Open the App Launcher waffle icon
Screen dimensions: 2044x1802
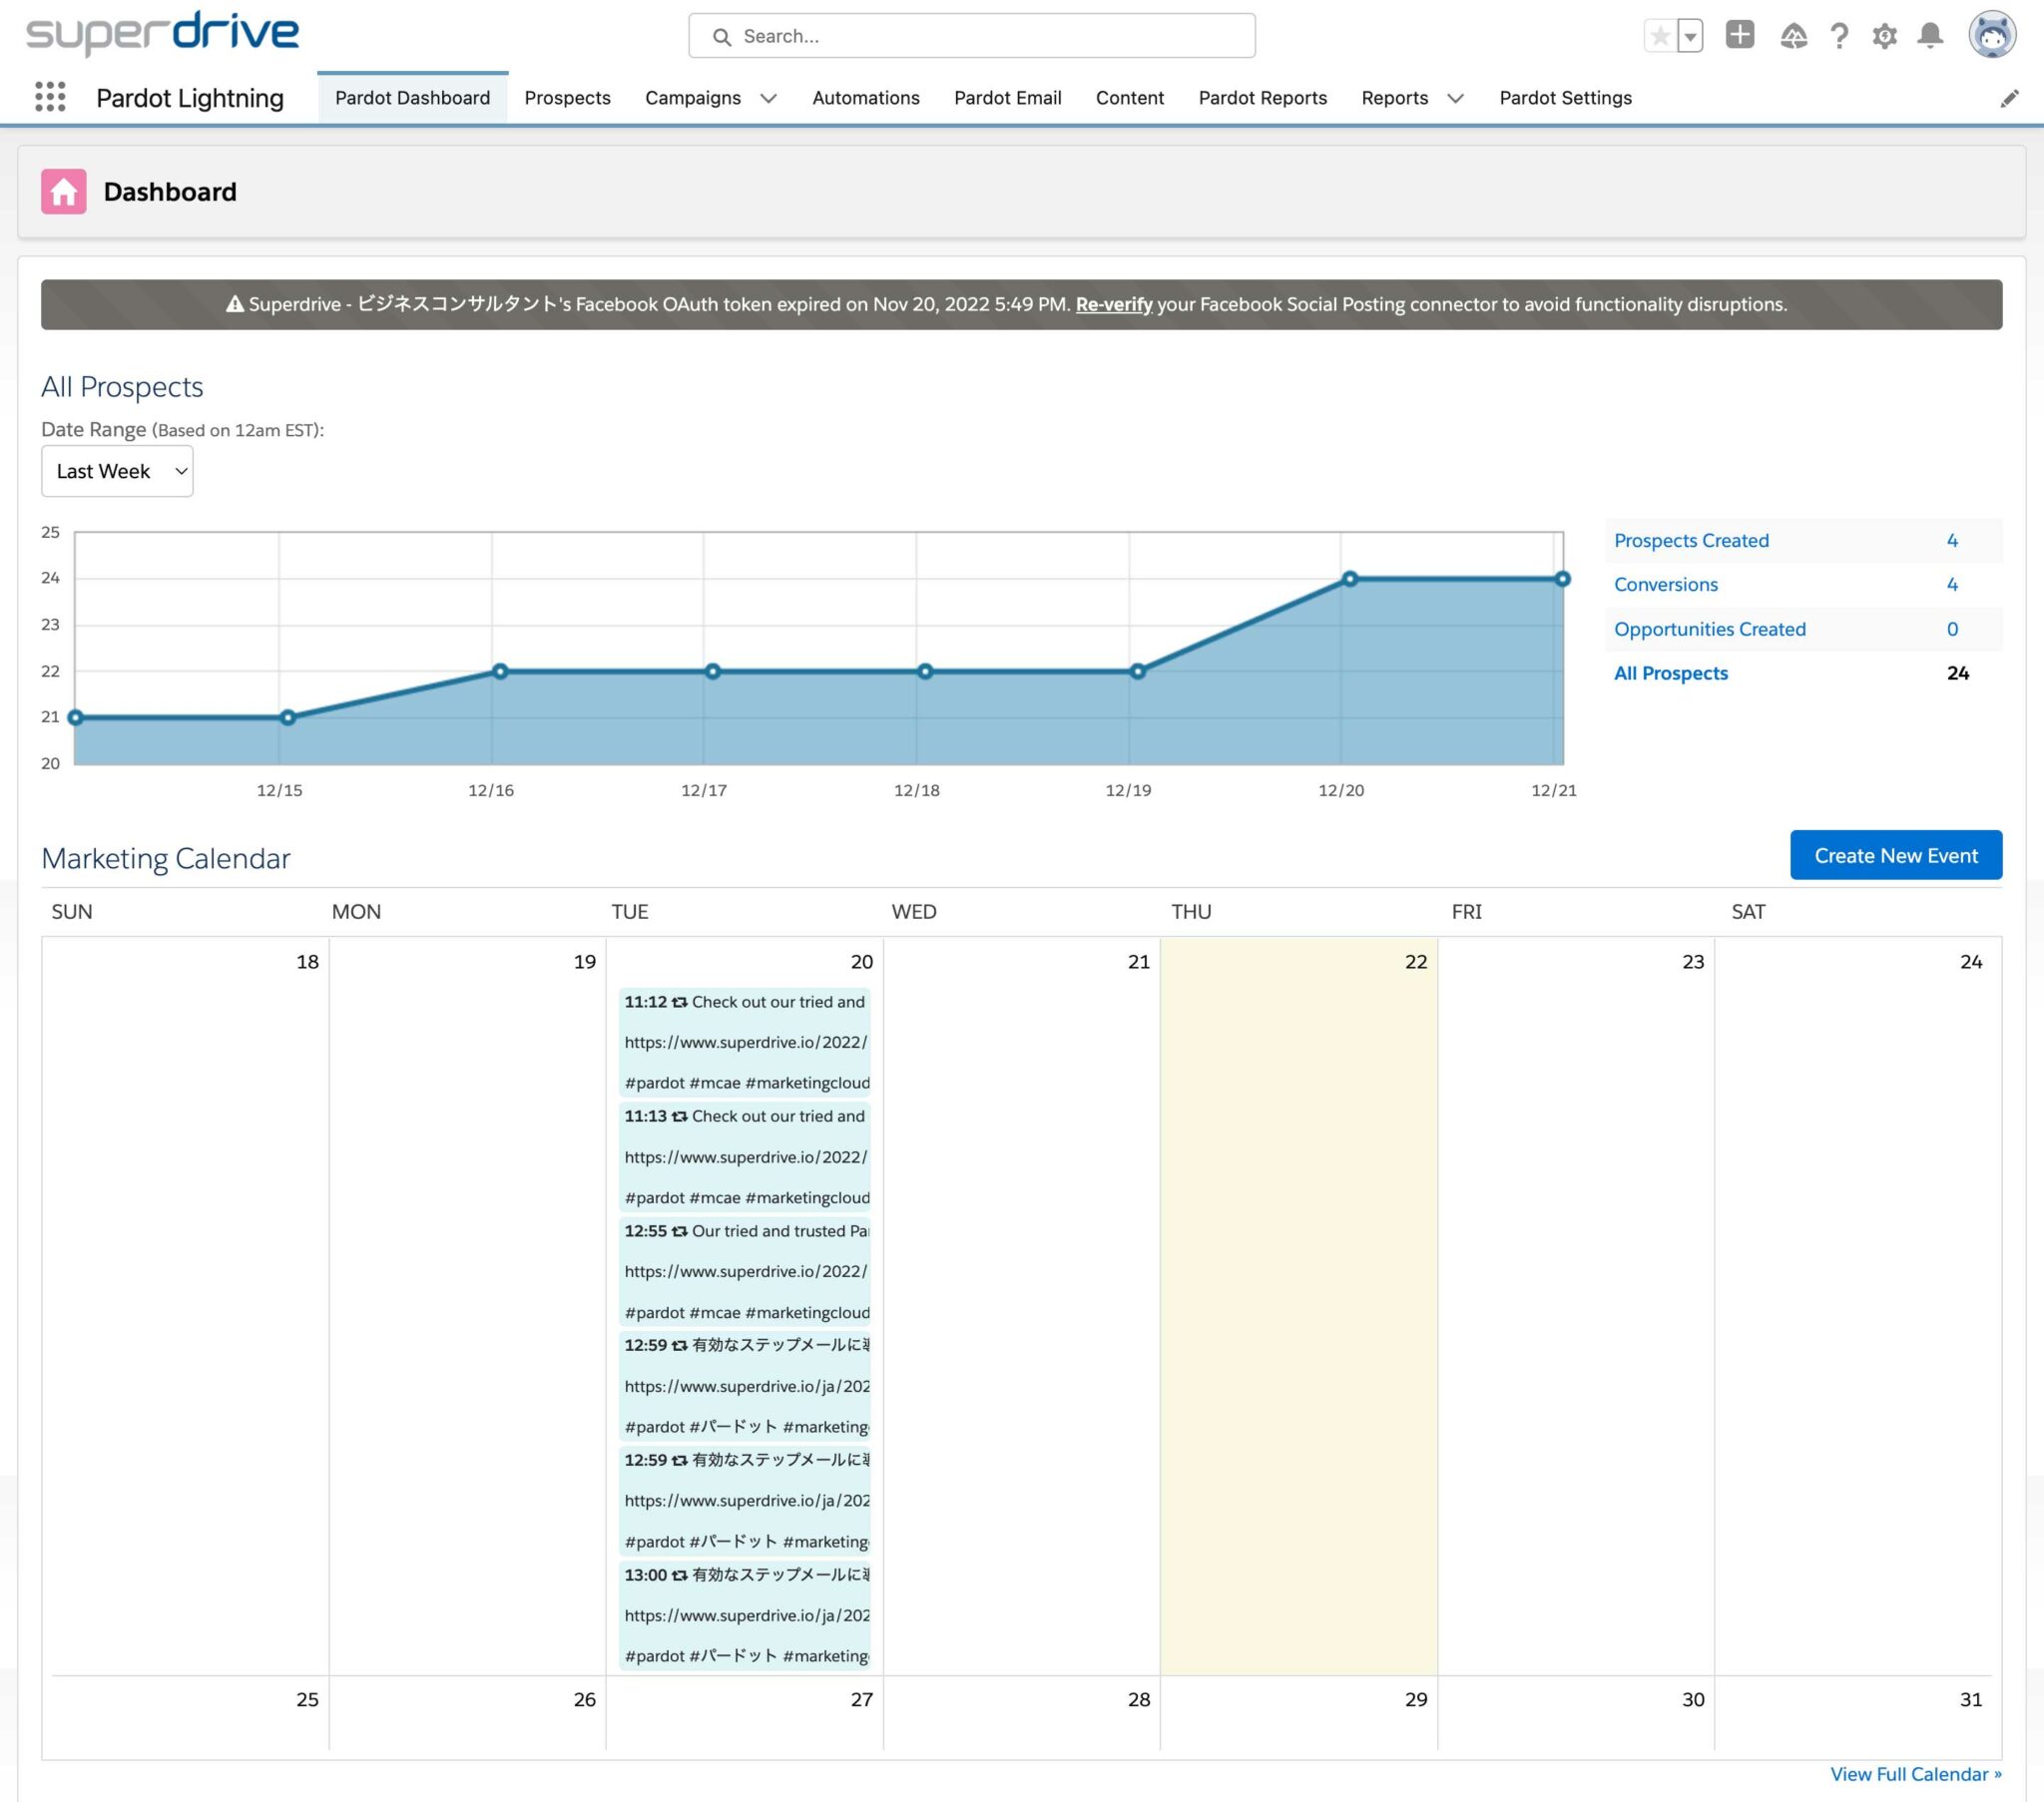point(50,97)
